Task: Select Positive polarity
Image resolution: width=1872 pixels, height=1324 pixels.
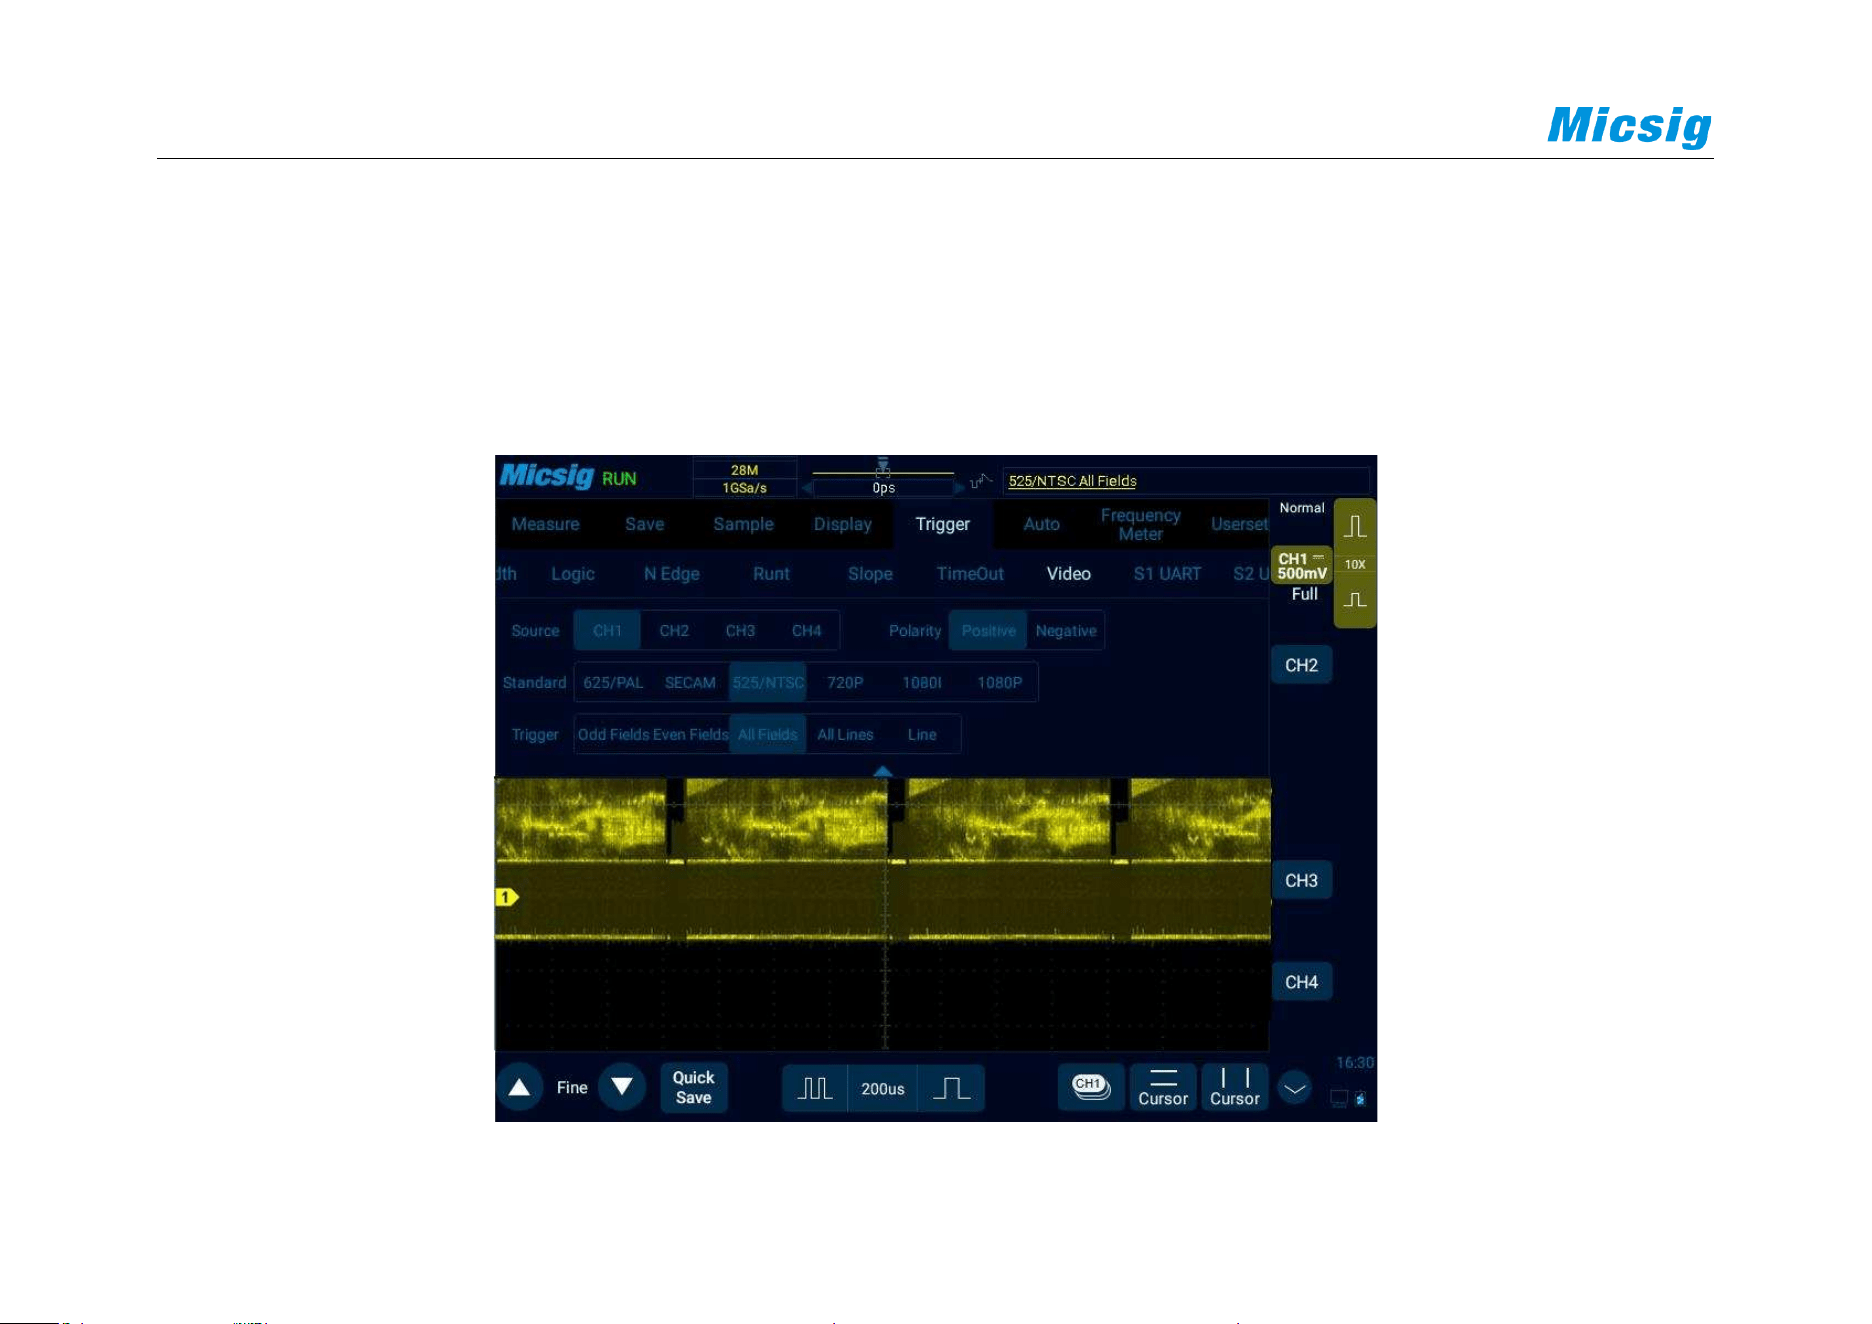Action: 988,631
